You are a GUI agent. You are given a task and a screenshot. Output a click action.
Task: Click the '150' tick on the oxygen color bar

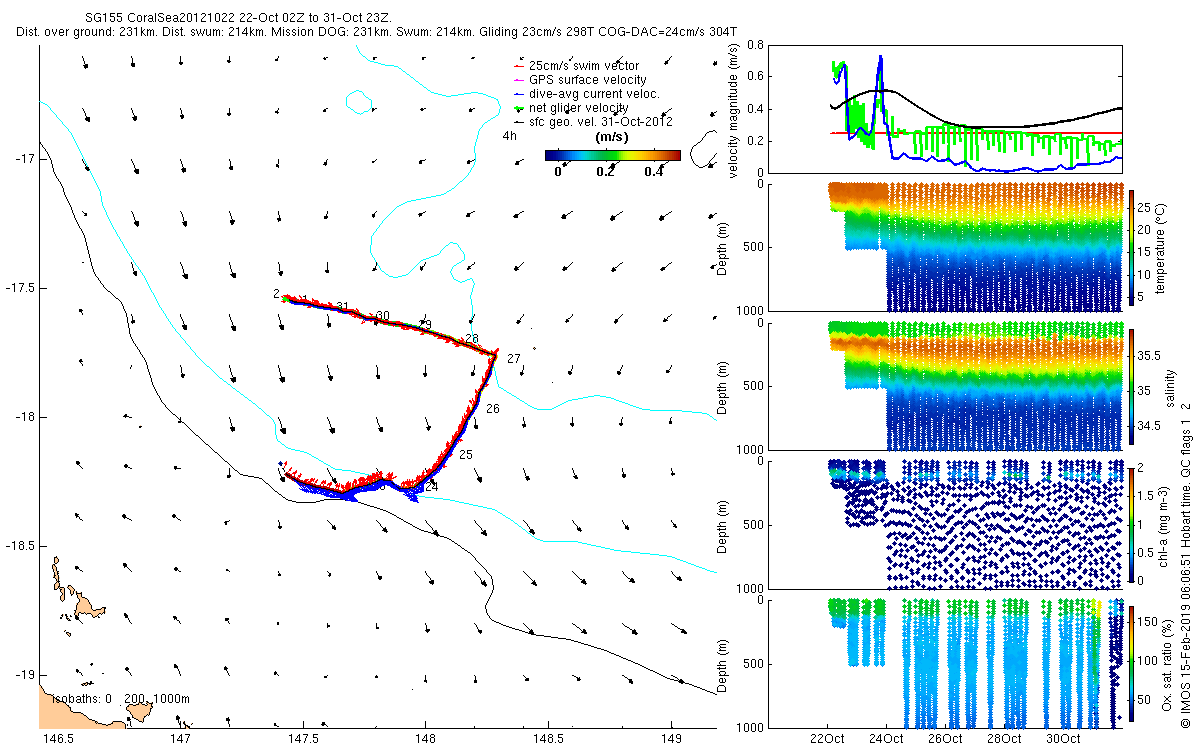[x=1148, y=622]
